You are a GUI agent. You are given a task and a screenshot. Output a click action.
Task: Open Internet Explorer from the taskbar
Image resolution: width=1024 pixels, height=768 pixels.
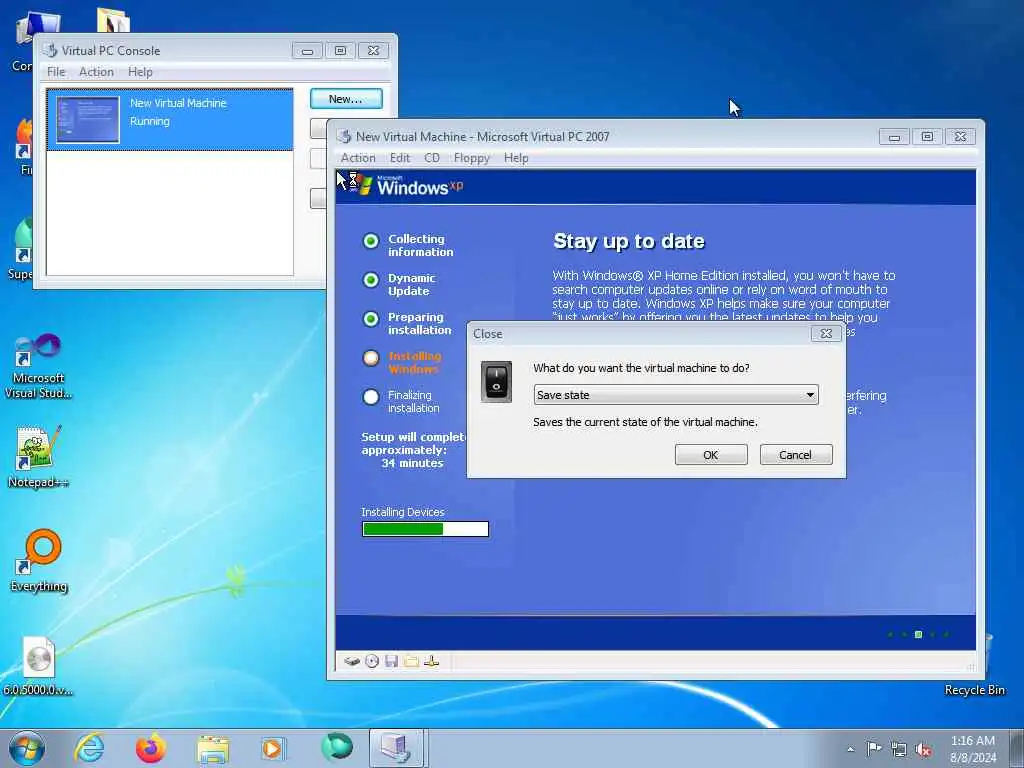(89, 748)
